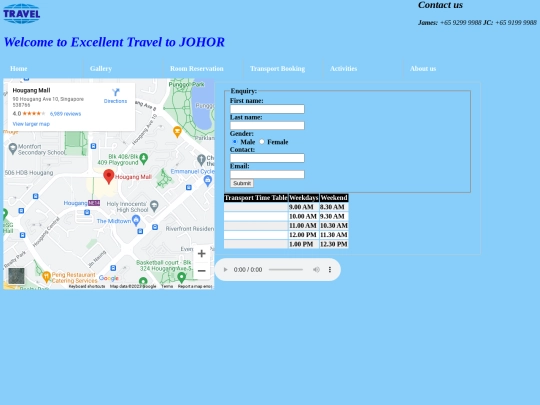Click Peng Restaurant Catering Services marker
The width and height of the screenshot is (540, 405).
pyautogui.click(x=46, y=277)
